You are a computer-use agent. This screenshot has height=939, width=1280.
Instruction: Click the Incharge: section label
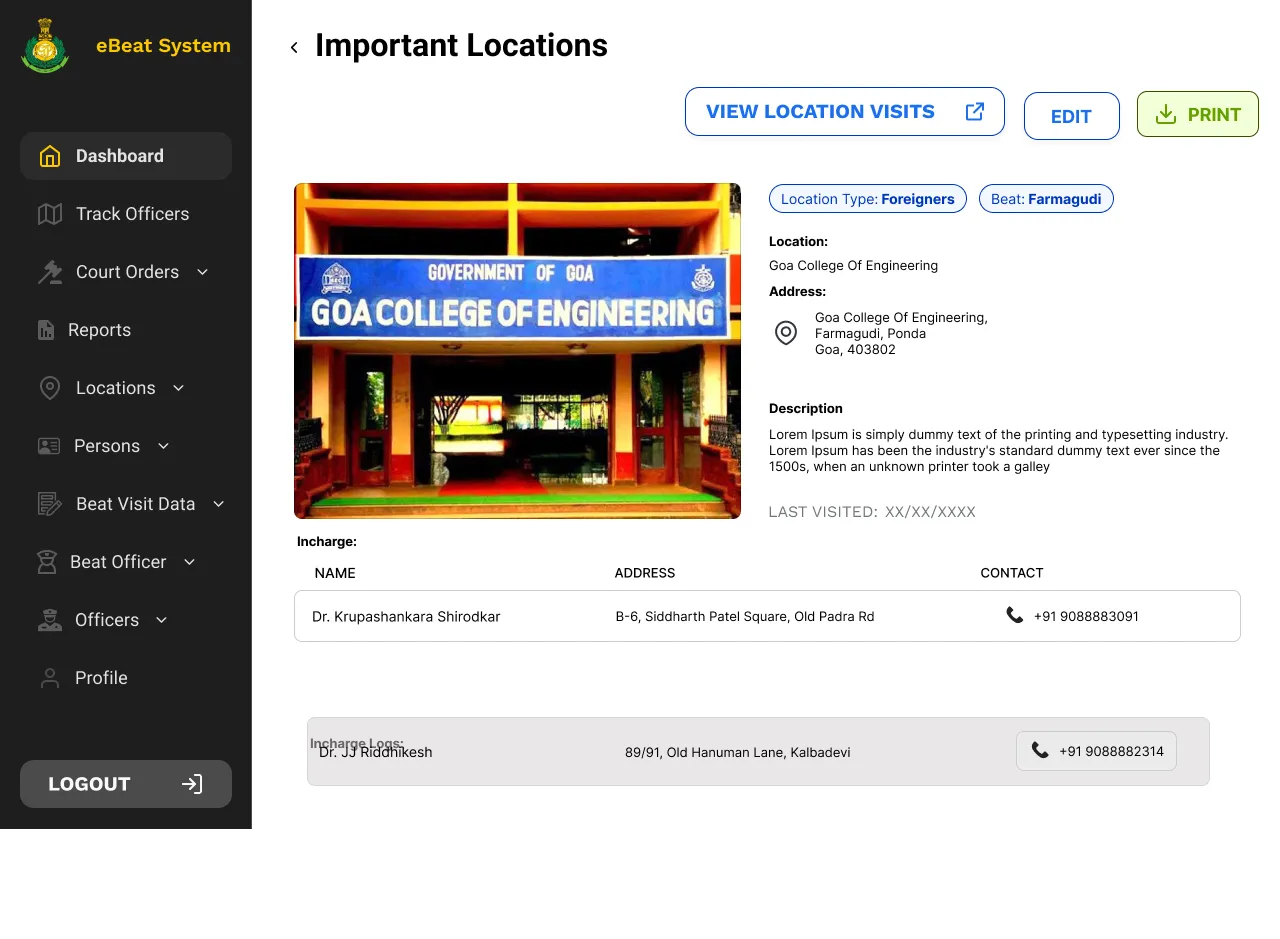pyautogui.click(x=327, y=541)
